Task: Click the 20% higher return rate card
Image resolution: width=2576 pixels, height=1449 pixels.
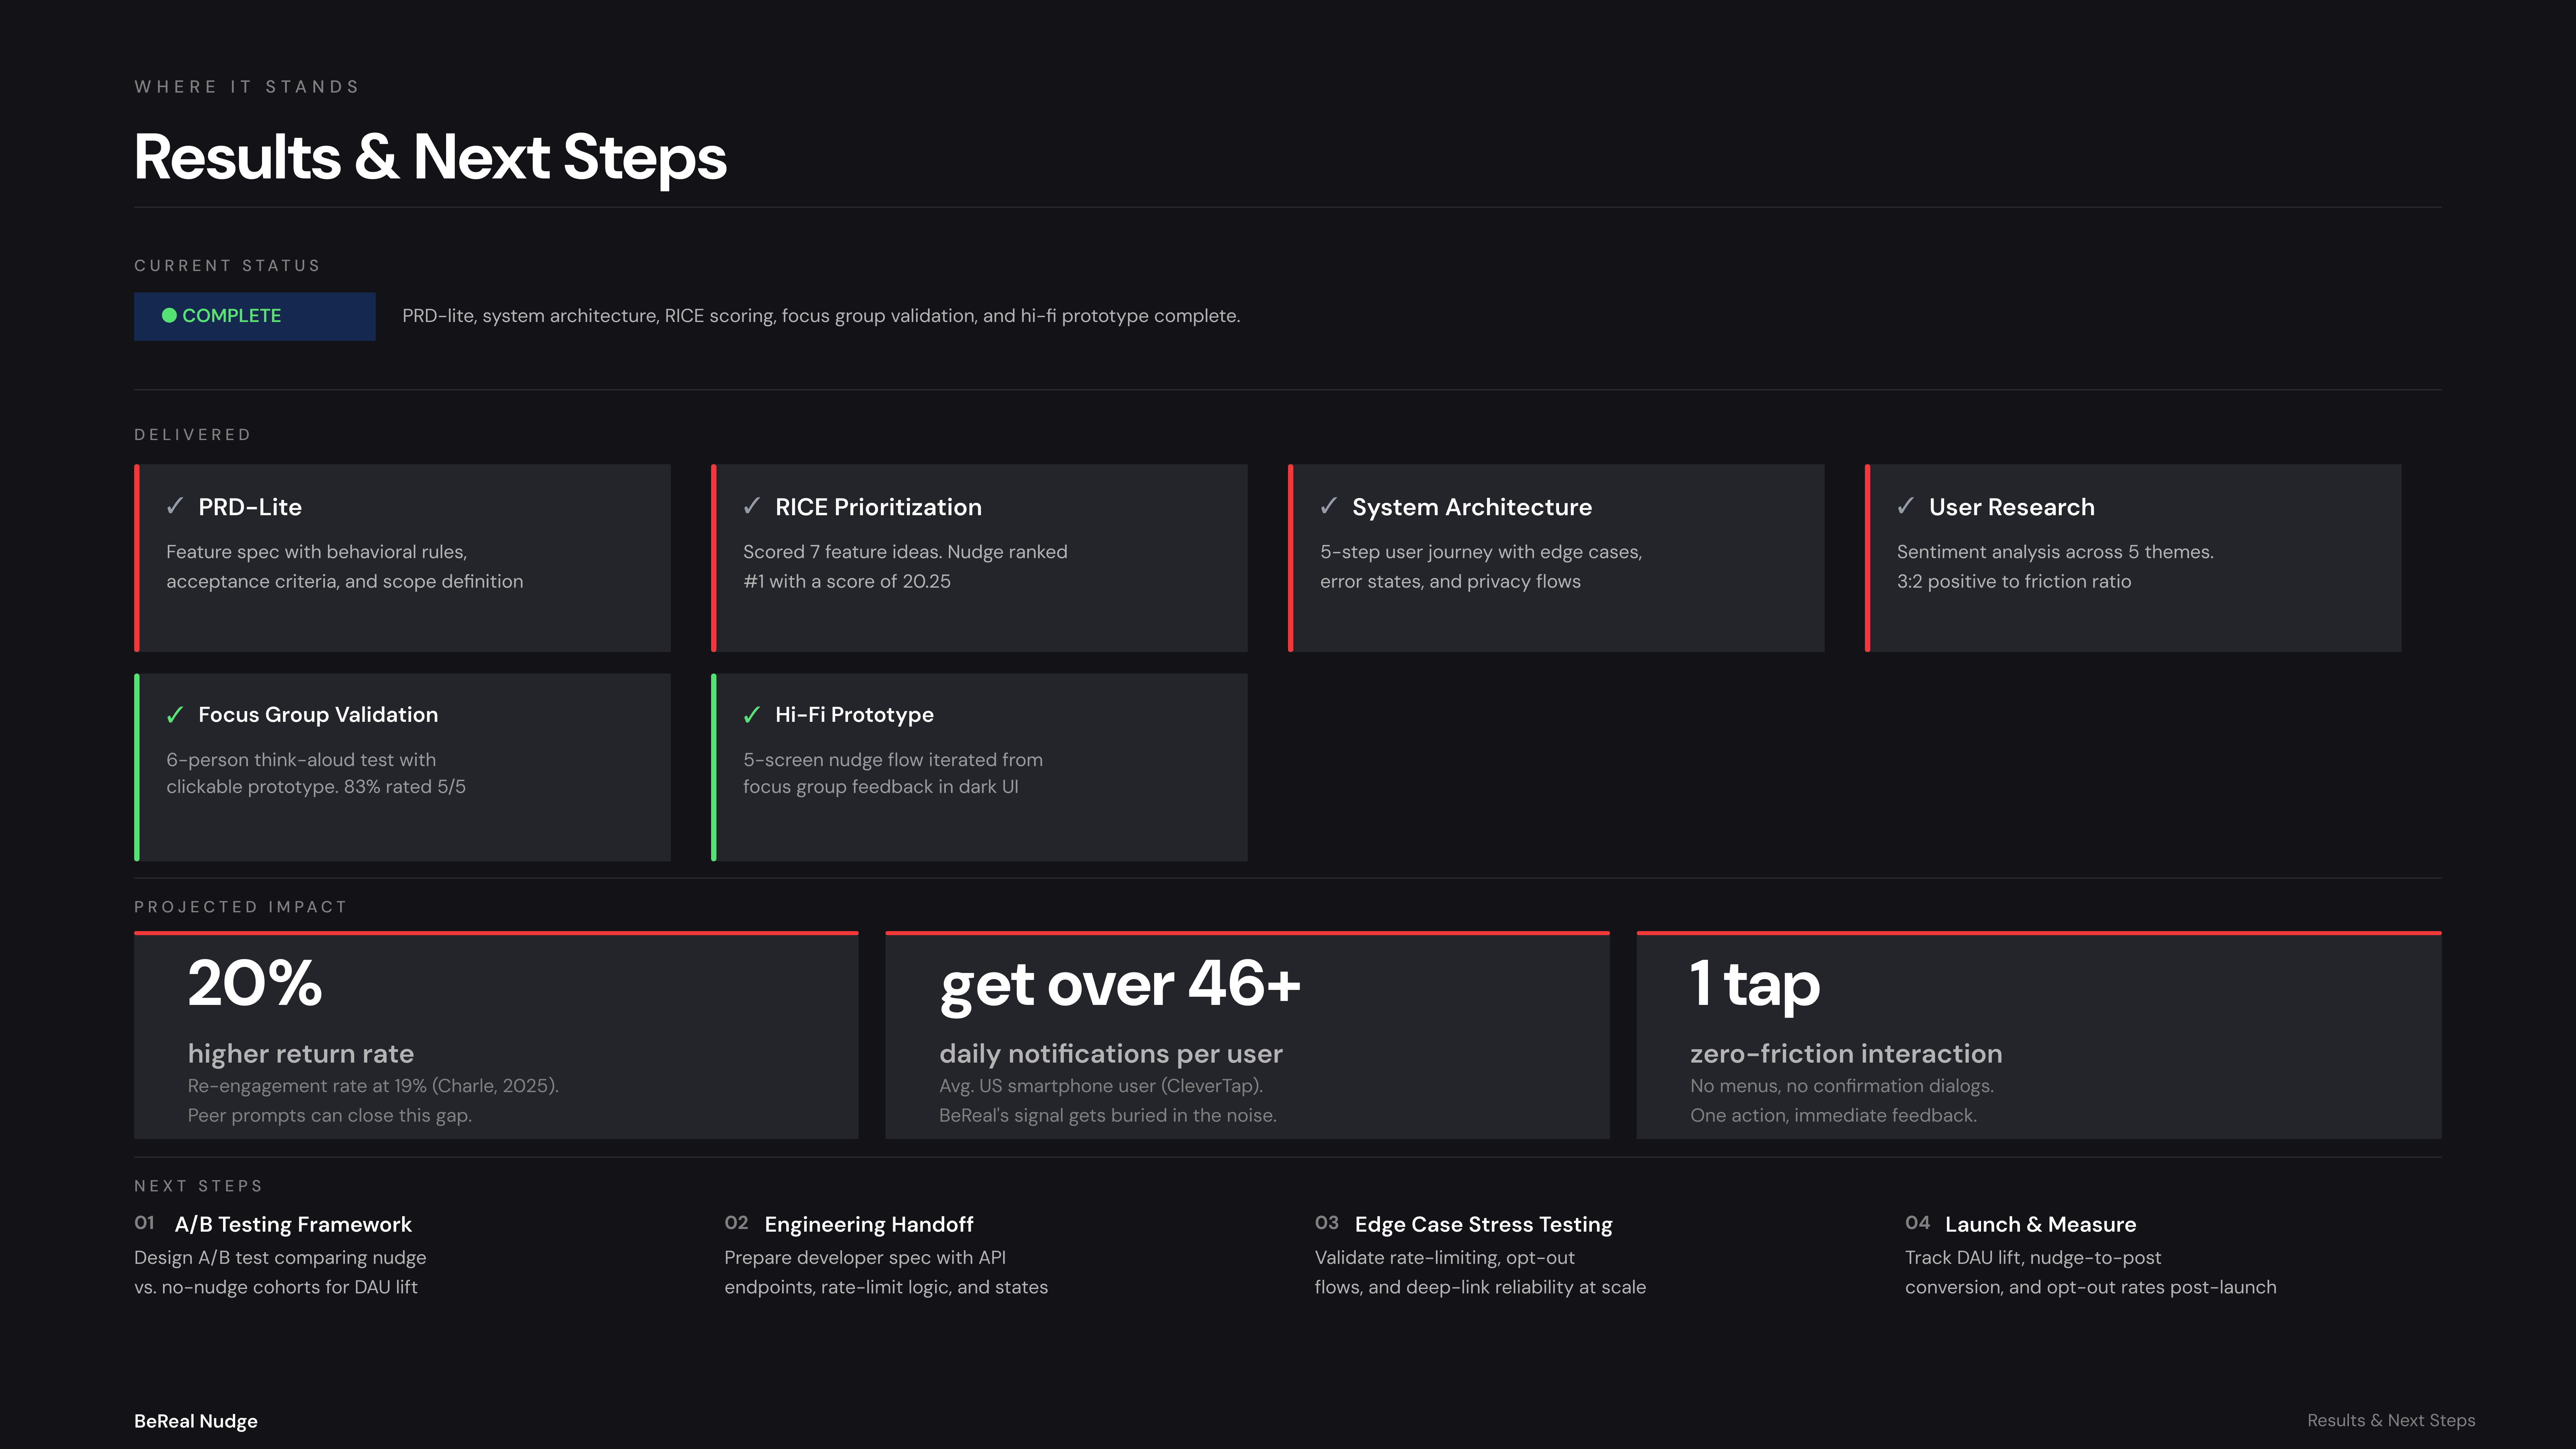Action: (x=496, y=1036)
